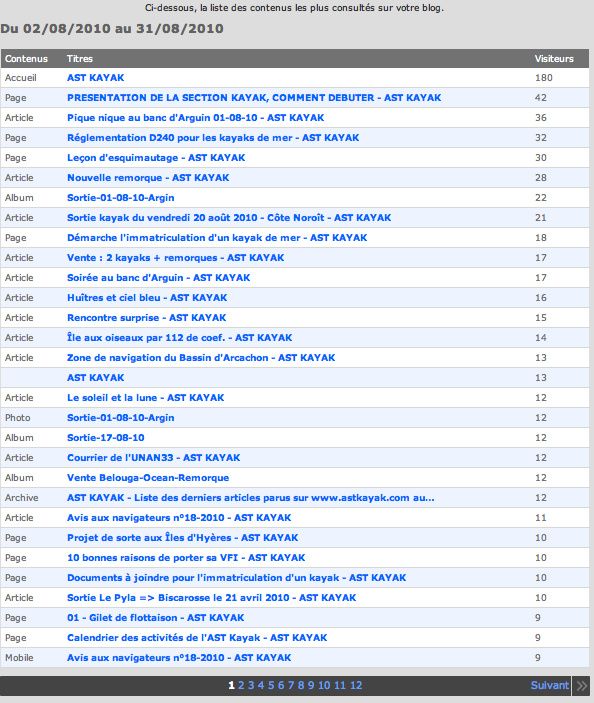Screen dimensions: 594x703
Task: Click the Archive content type cell
Action: [x=22, y=498]
